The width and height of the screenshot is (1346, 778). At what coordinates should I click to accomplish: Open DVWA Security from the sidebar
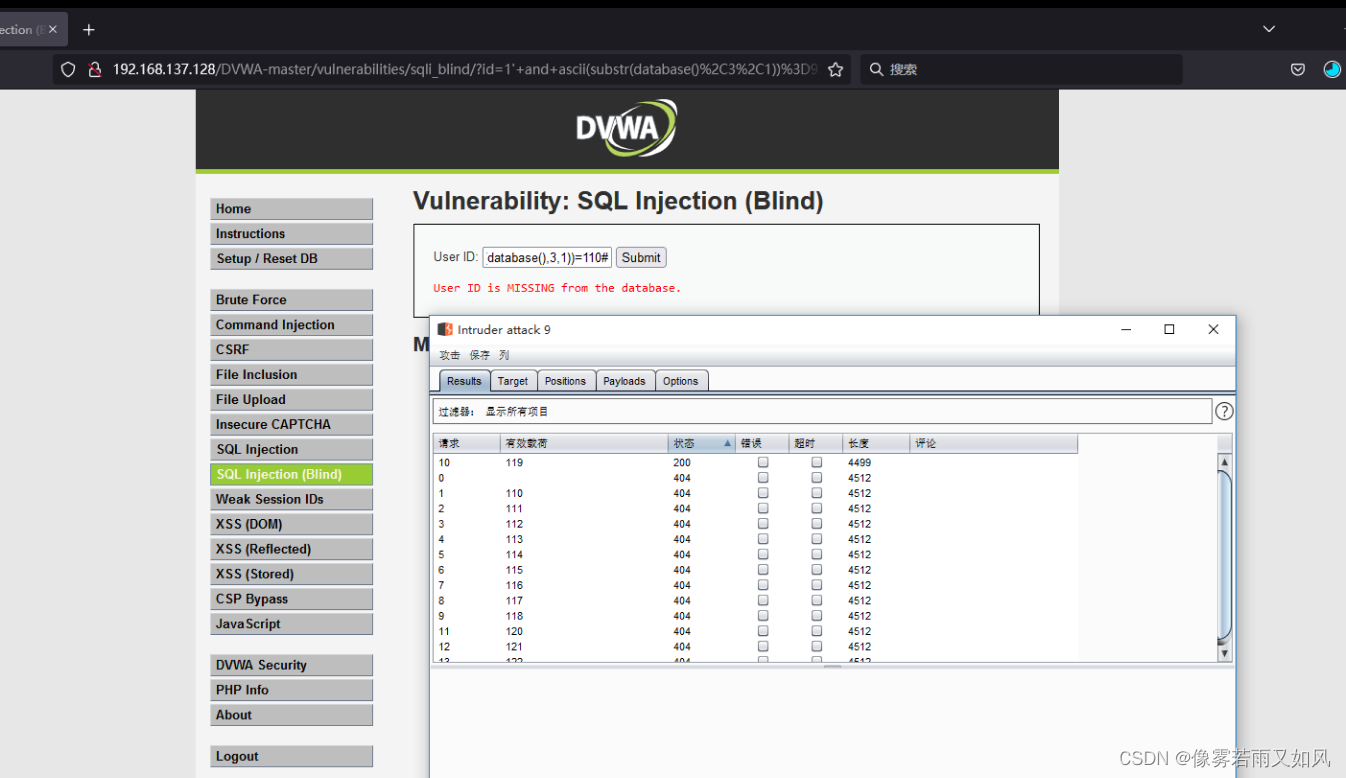tap(291, 664)
